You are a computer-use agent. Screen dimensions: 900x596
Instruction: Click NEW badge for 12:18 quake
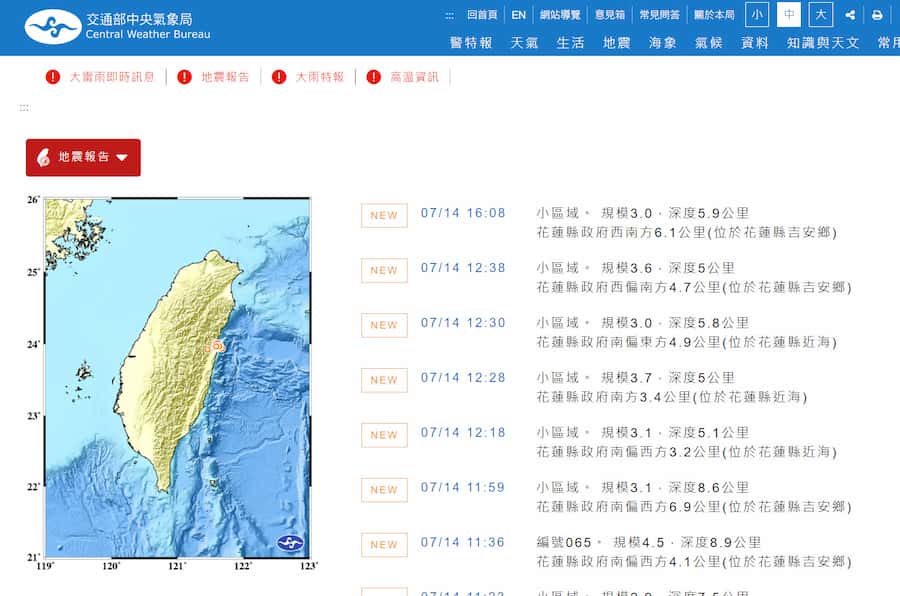(384, 435)
